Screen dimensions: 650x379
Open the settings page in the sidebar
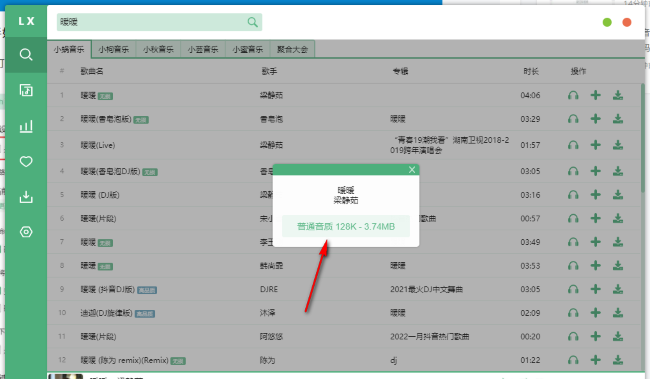(x=26, y=232)
